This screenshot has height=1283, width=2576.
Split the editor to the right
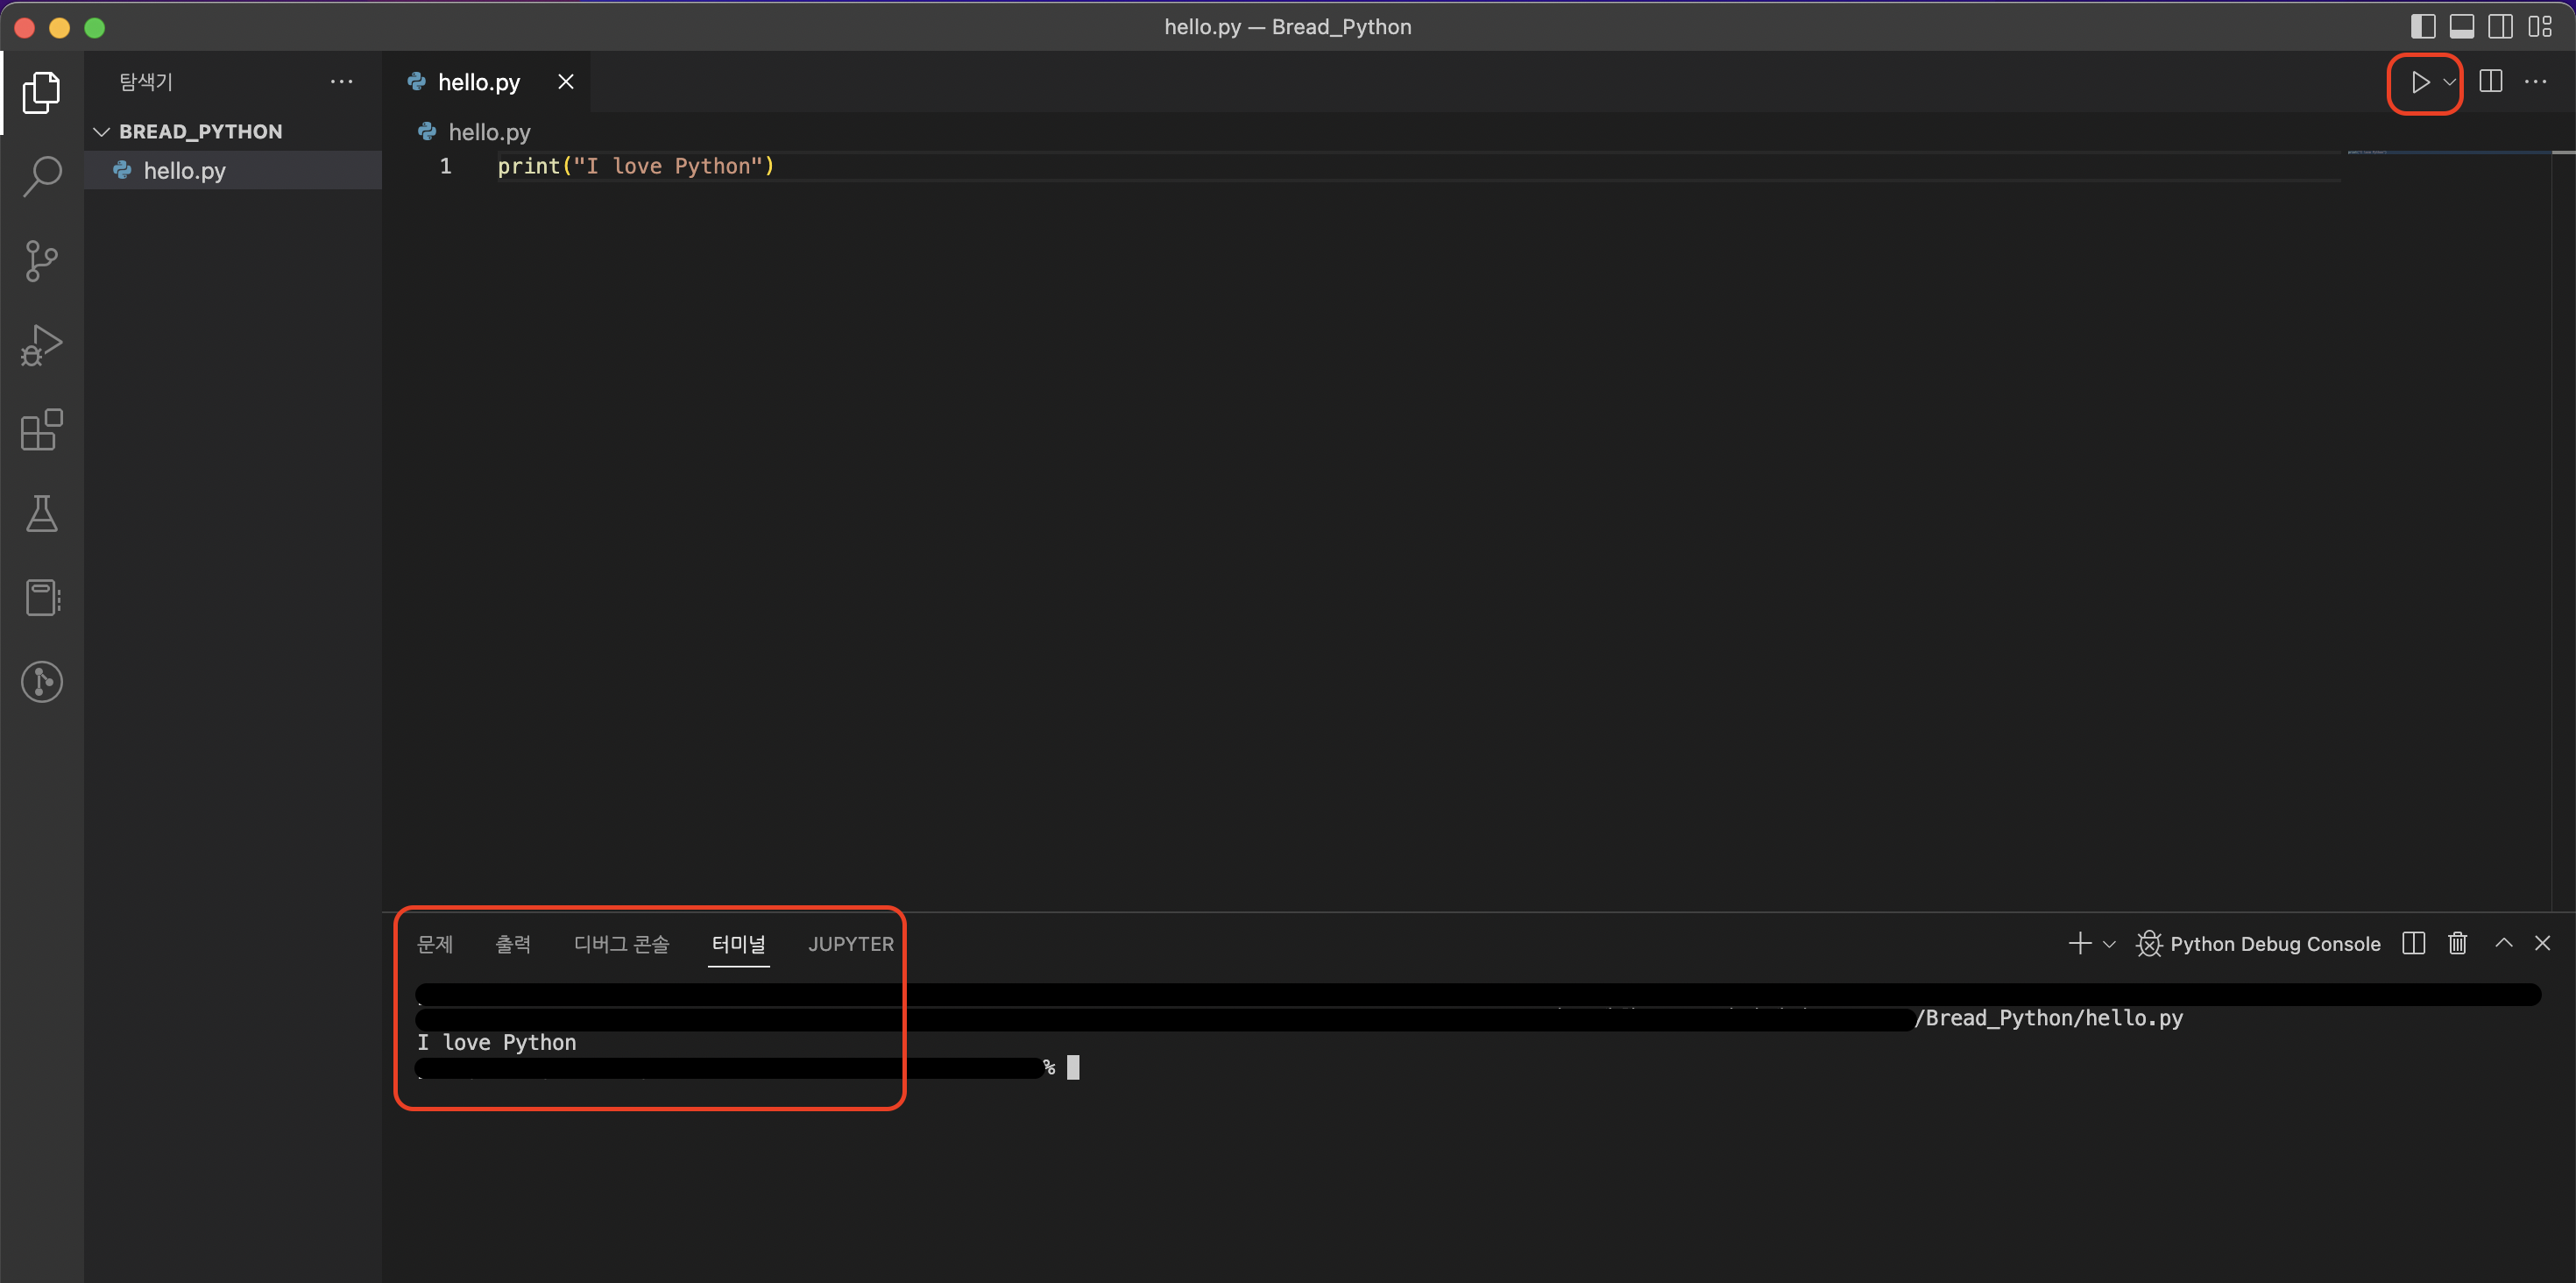[2491, 82]
